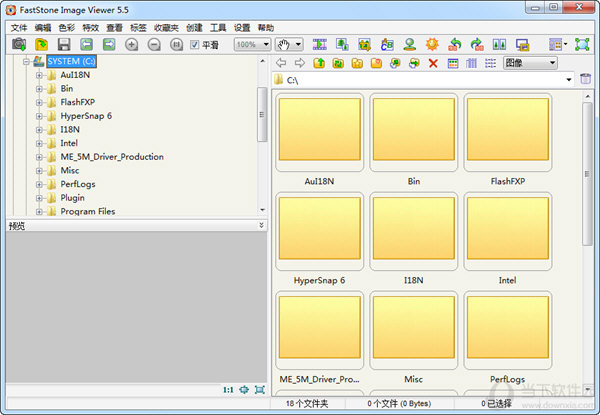Go to next image with the right arrow icon
The height and width of the screenshot is (415, 600).
pyautogui.click(x=109, y=44)
